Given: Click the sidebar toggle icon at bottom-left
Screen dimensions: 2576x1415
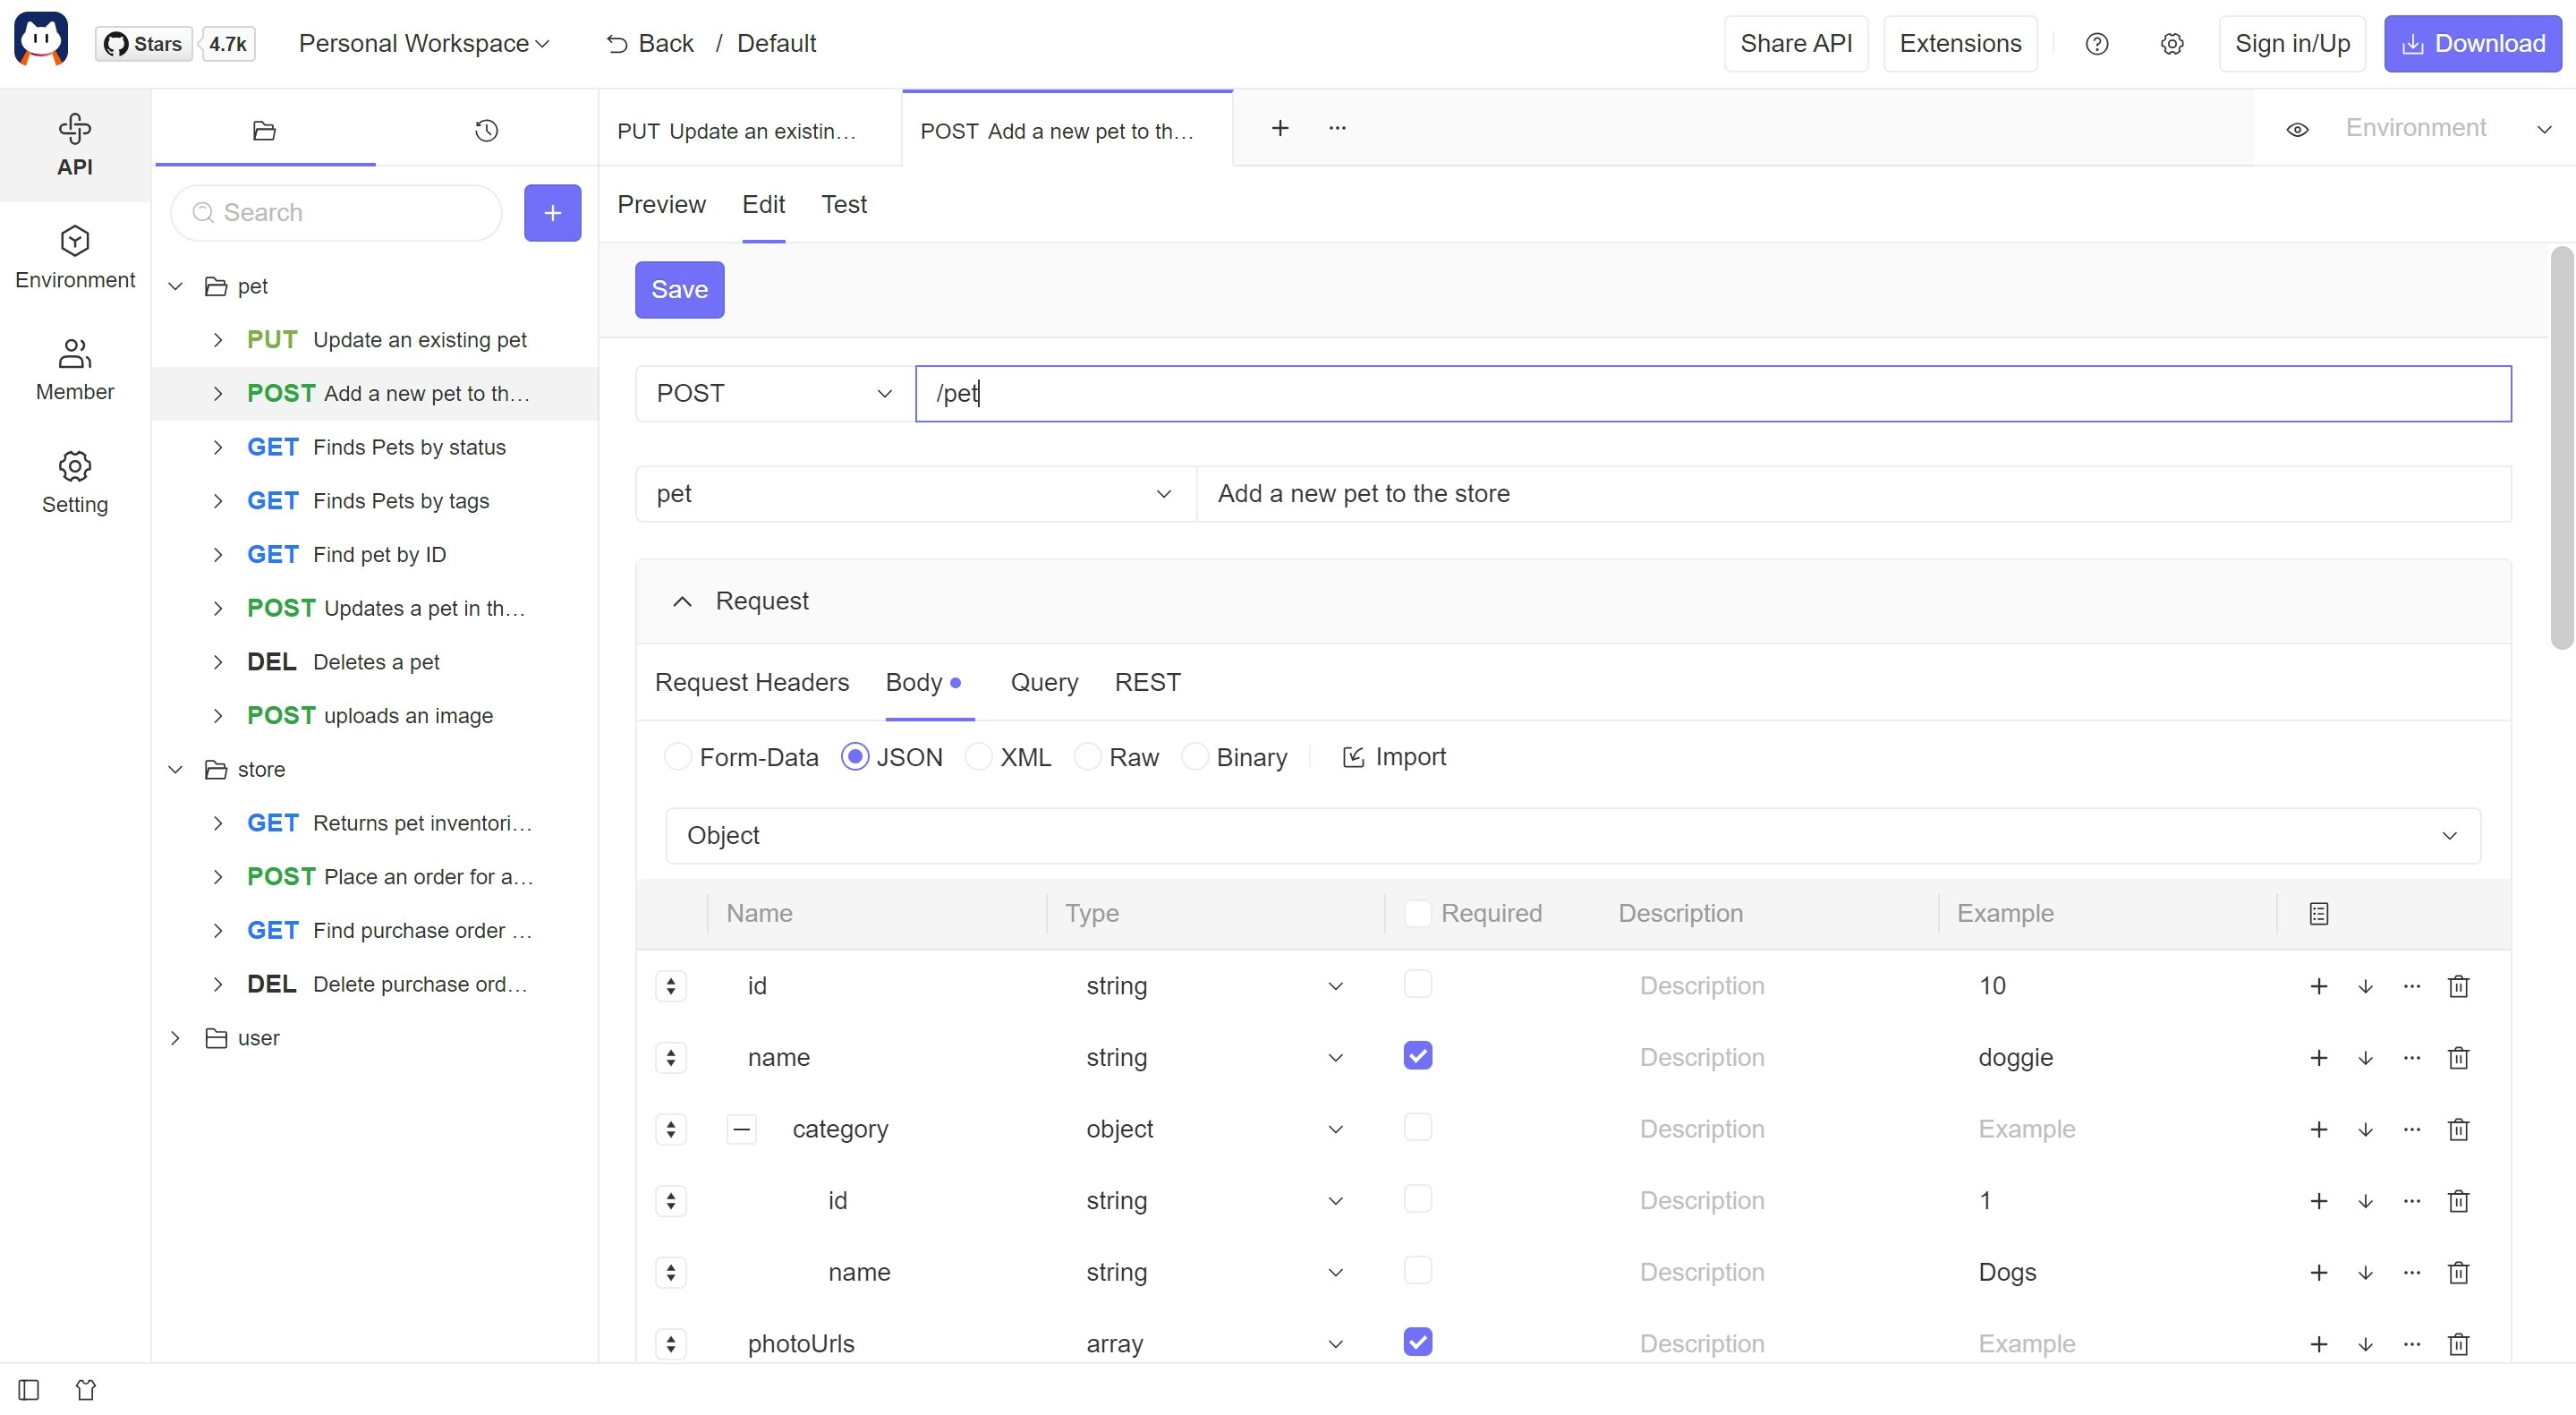Looking at the screenshot, I should click(x=28, y=1389).
